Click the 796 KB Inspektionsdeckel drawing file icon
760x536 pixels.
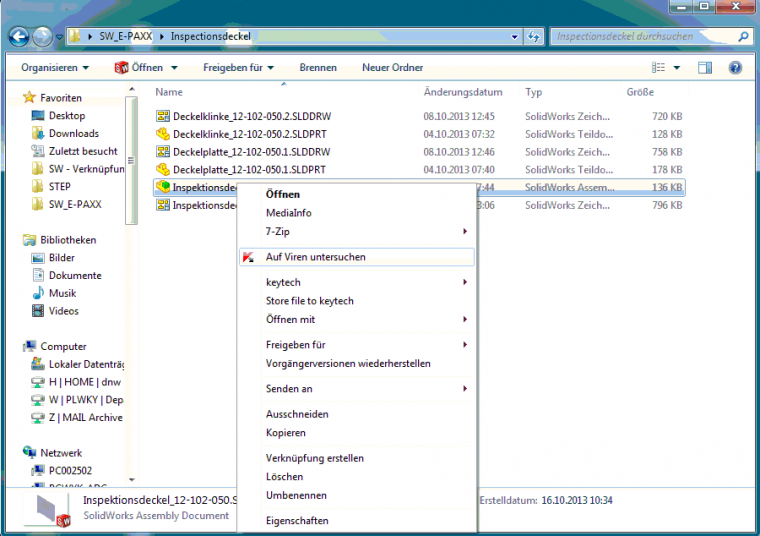[x=163, y=205]
